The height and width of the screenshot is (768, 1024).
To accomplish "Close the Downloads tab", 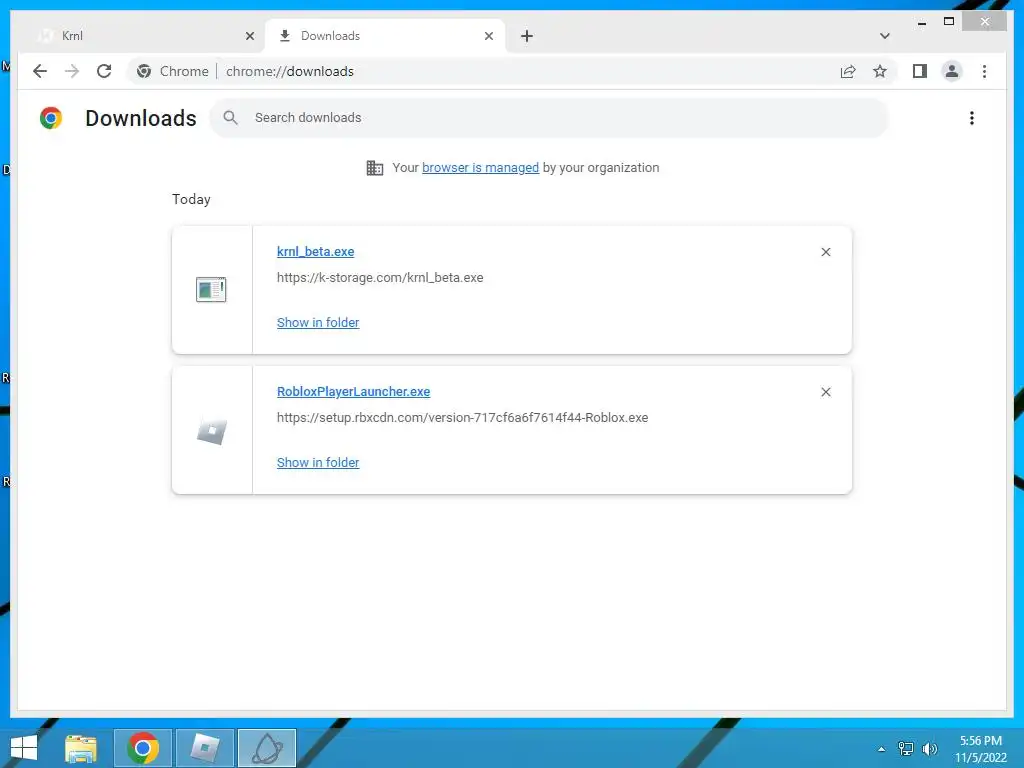I will pyautogui.click(x=488, y=36).
